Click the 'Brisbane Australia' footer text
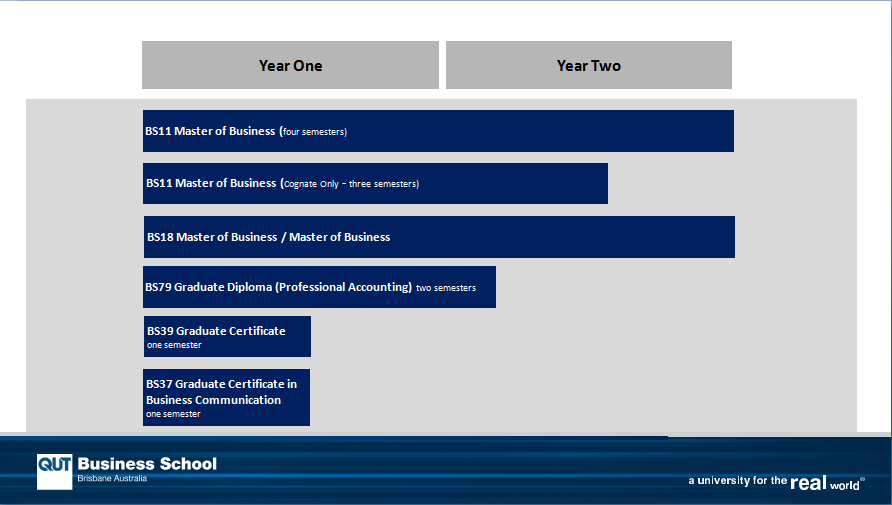The height and width of the screenshot is (505, 892). (x=112, y=480)
